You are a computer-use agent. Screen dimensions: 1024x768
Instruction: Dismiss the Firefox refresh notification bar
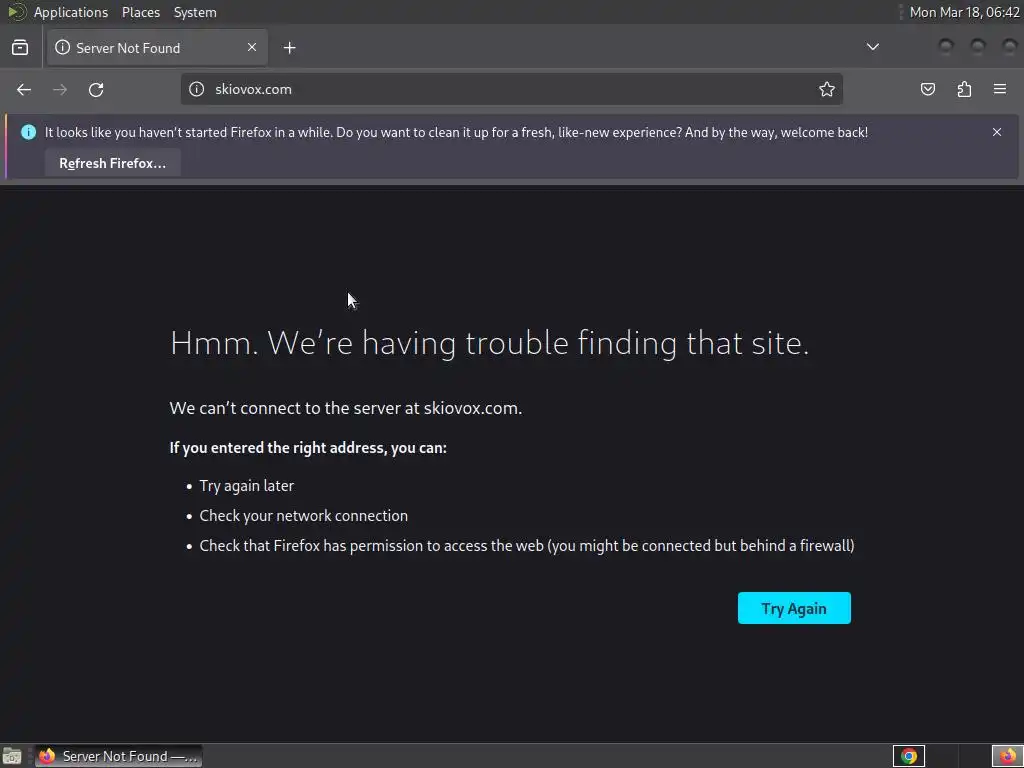pyautogui.click(x=997, y=132)
